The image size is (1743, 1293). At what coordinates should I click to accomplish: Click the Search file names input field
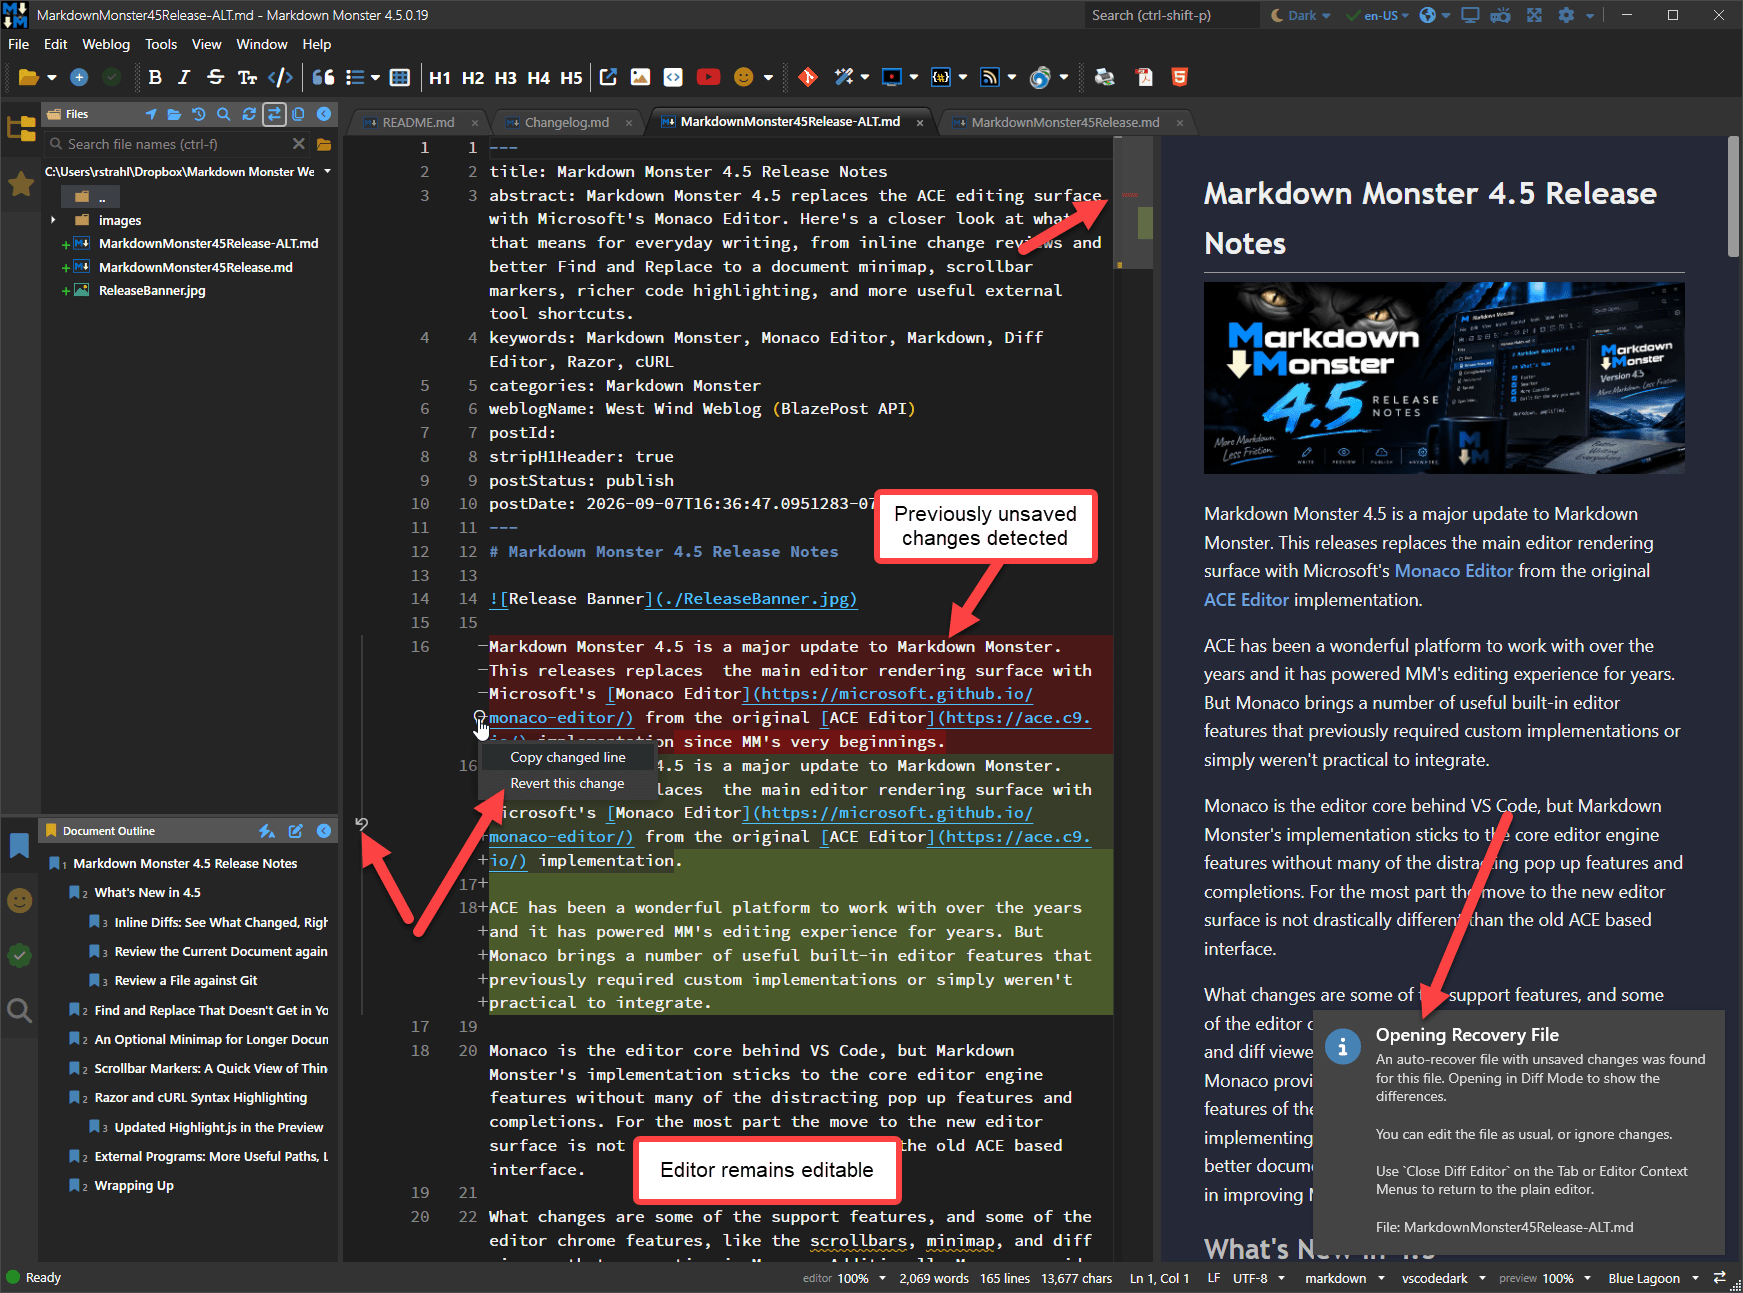coord(177,144)
